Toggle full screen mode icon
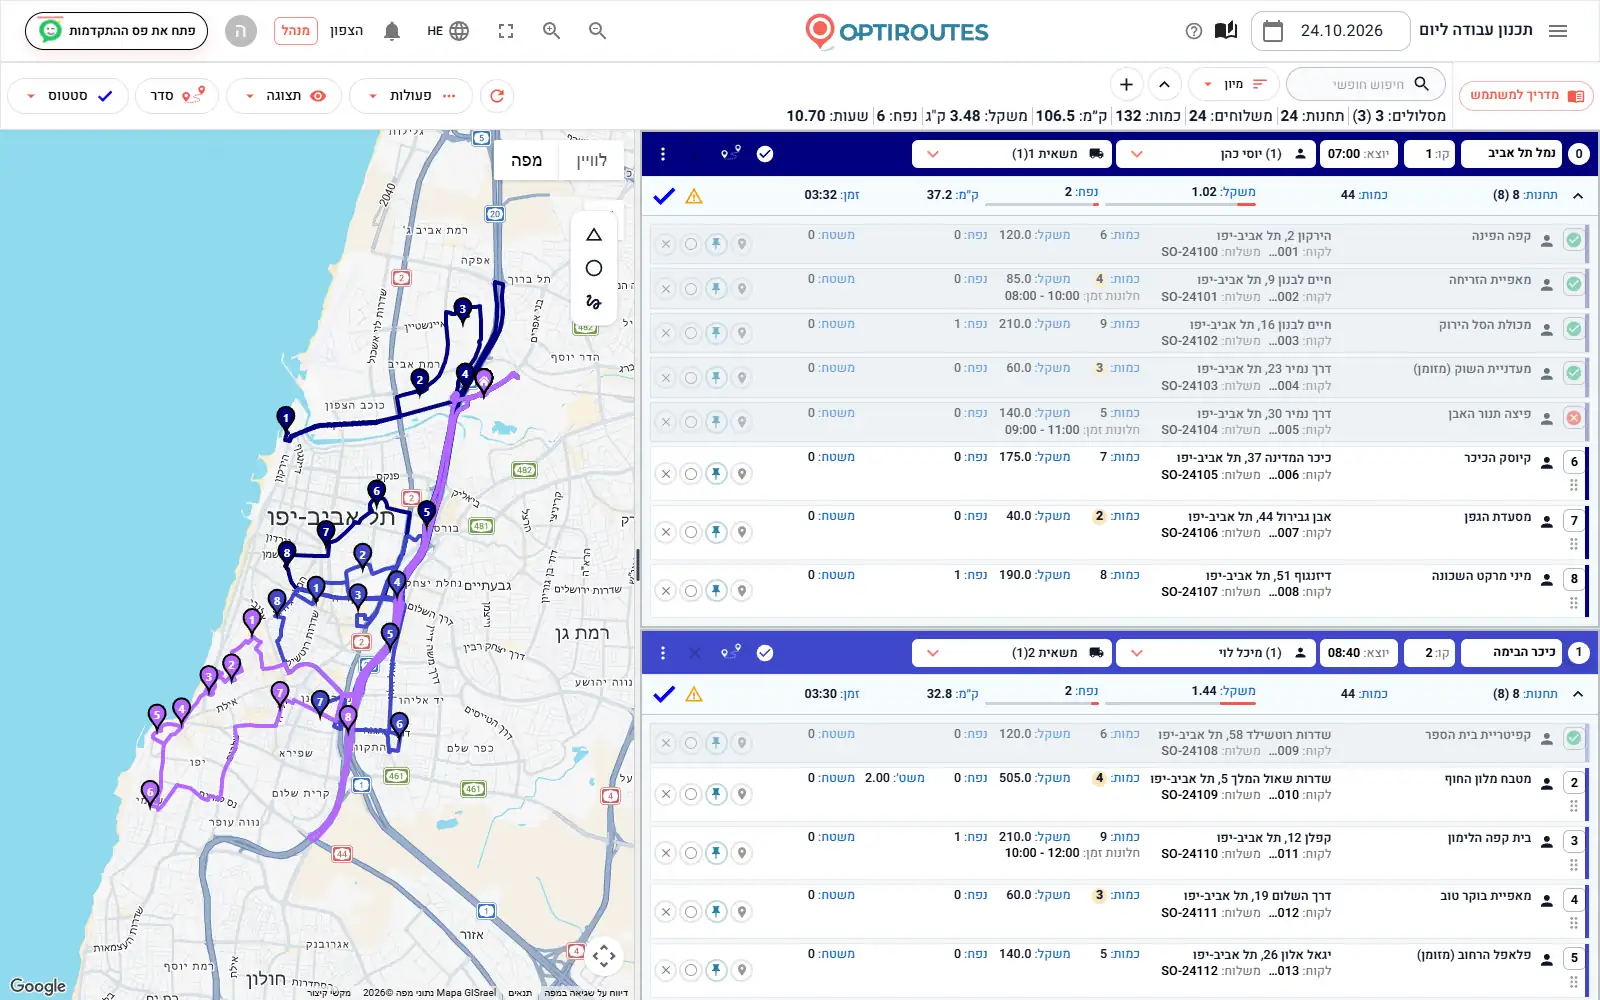1600x1000 pixels. click(x=506, y=31)
